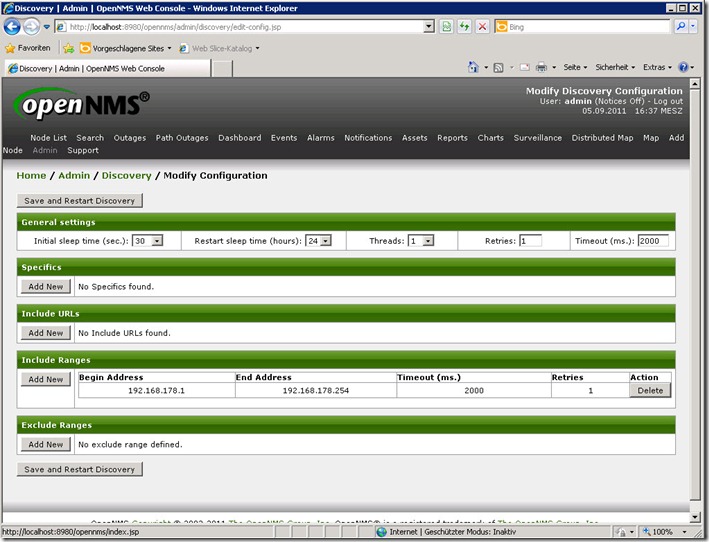This screenshot has height=542, width=709.
Task: Click into the Retries input field
Action: pos(530,241)
